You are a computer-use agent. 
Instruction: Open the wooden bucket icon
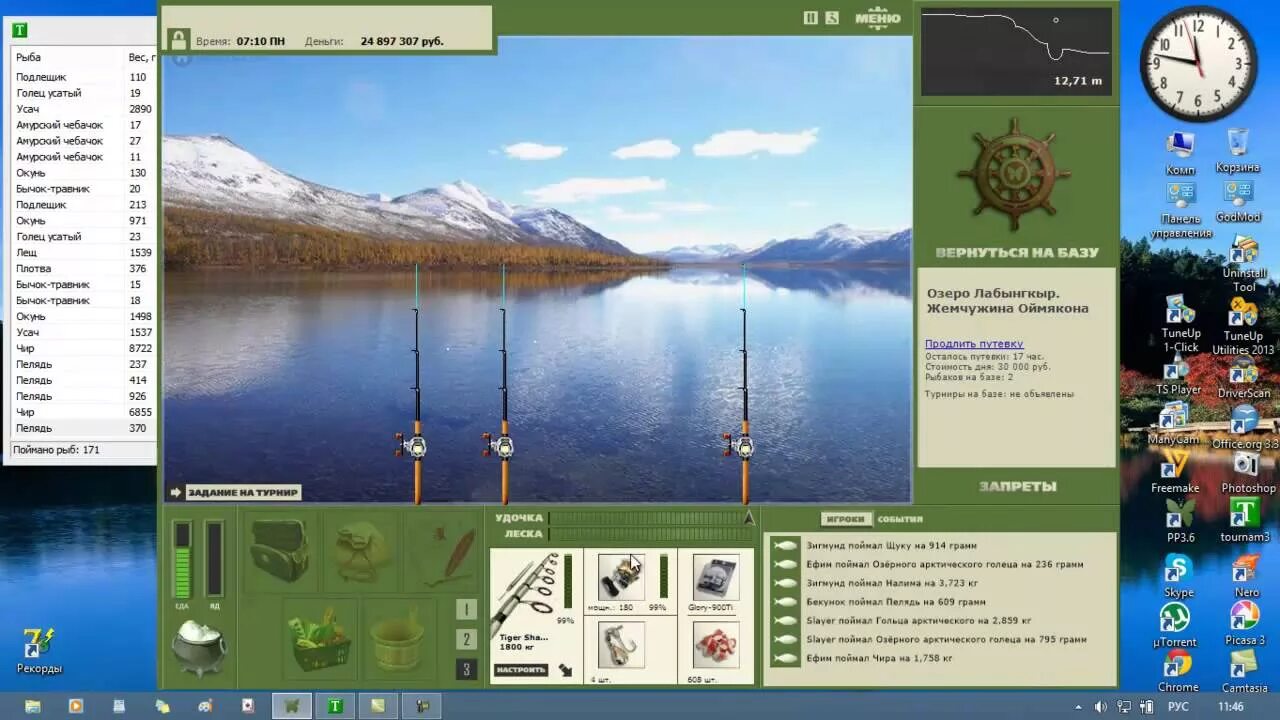pyautogui.click(x=398, y=640)
